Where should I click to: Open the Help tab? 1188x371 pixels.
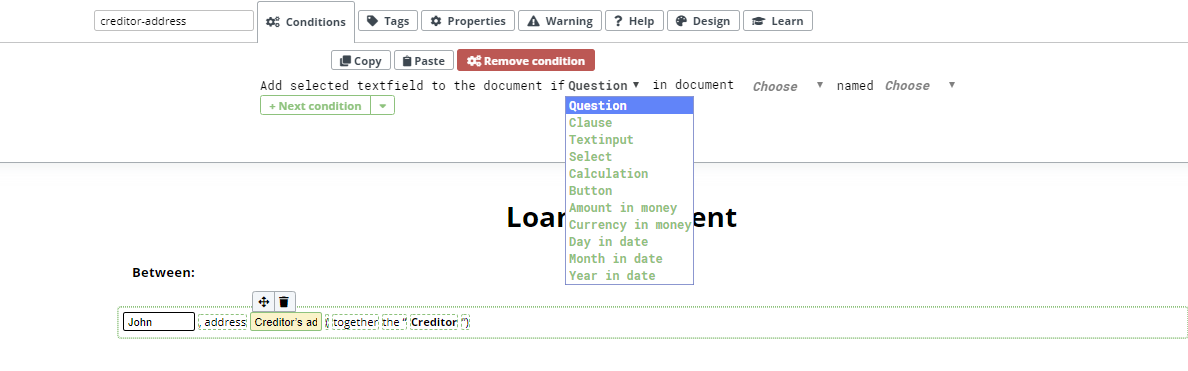634,20
